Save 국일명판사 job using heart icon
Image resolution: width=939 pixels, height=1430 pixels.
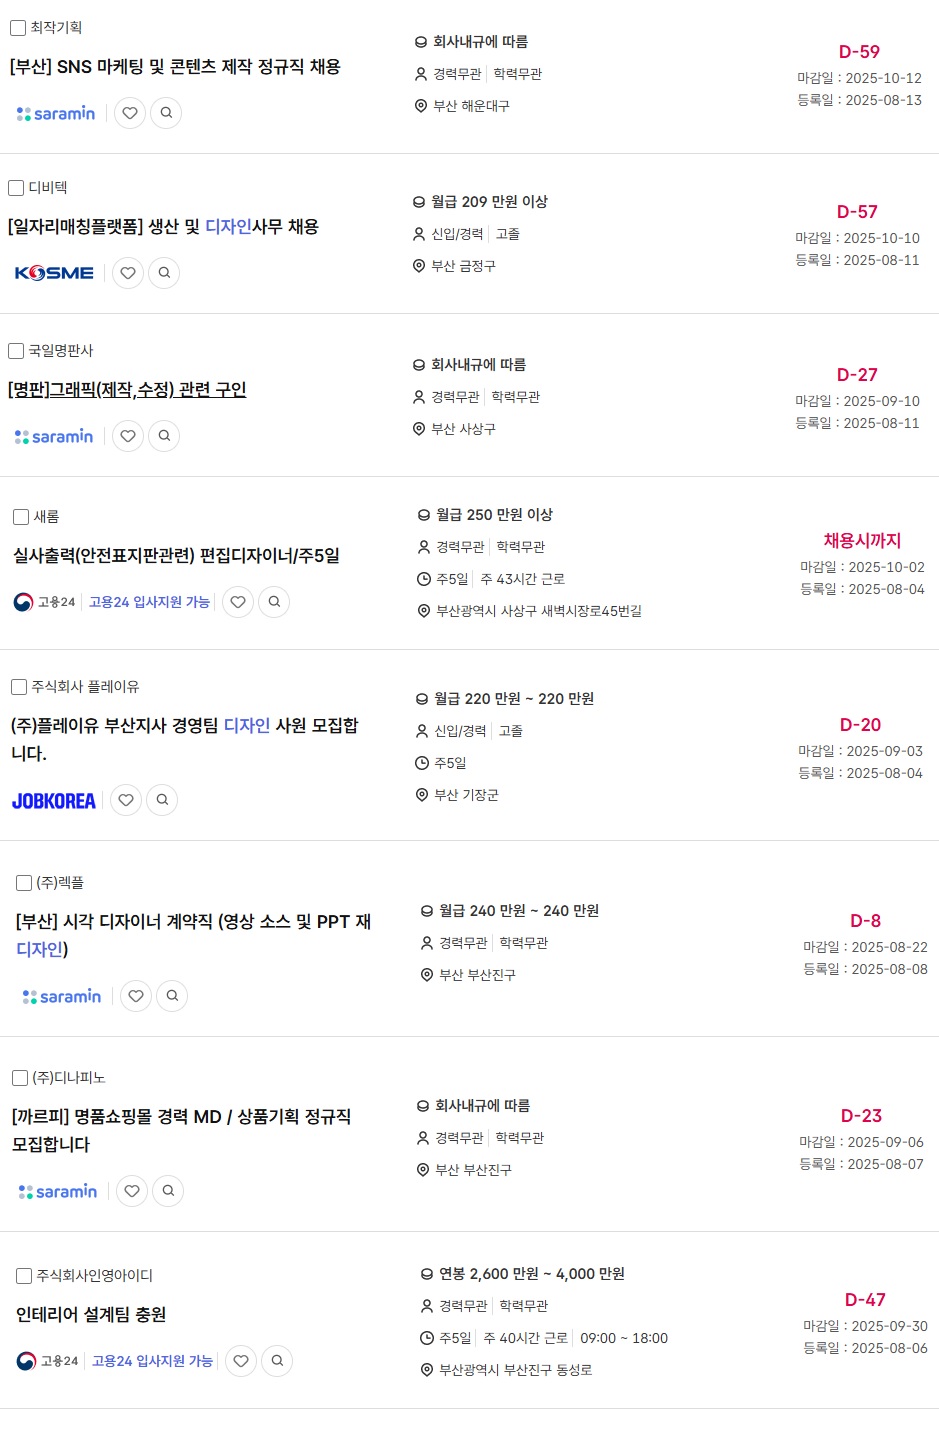[128, 436]
